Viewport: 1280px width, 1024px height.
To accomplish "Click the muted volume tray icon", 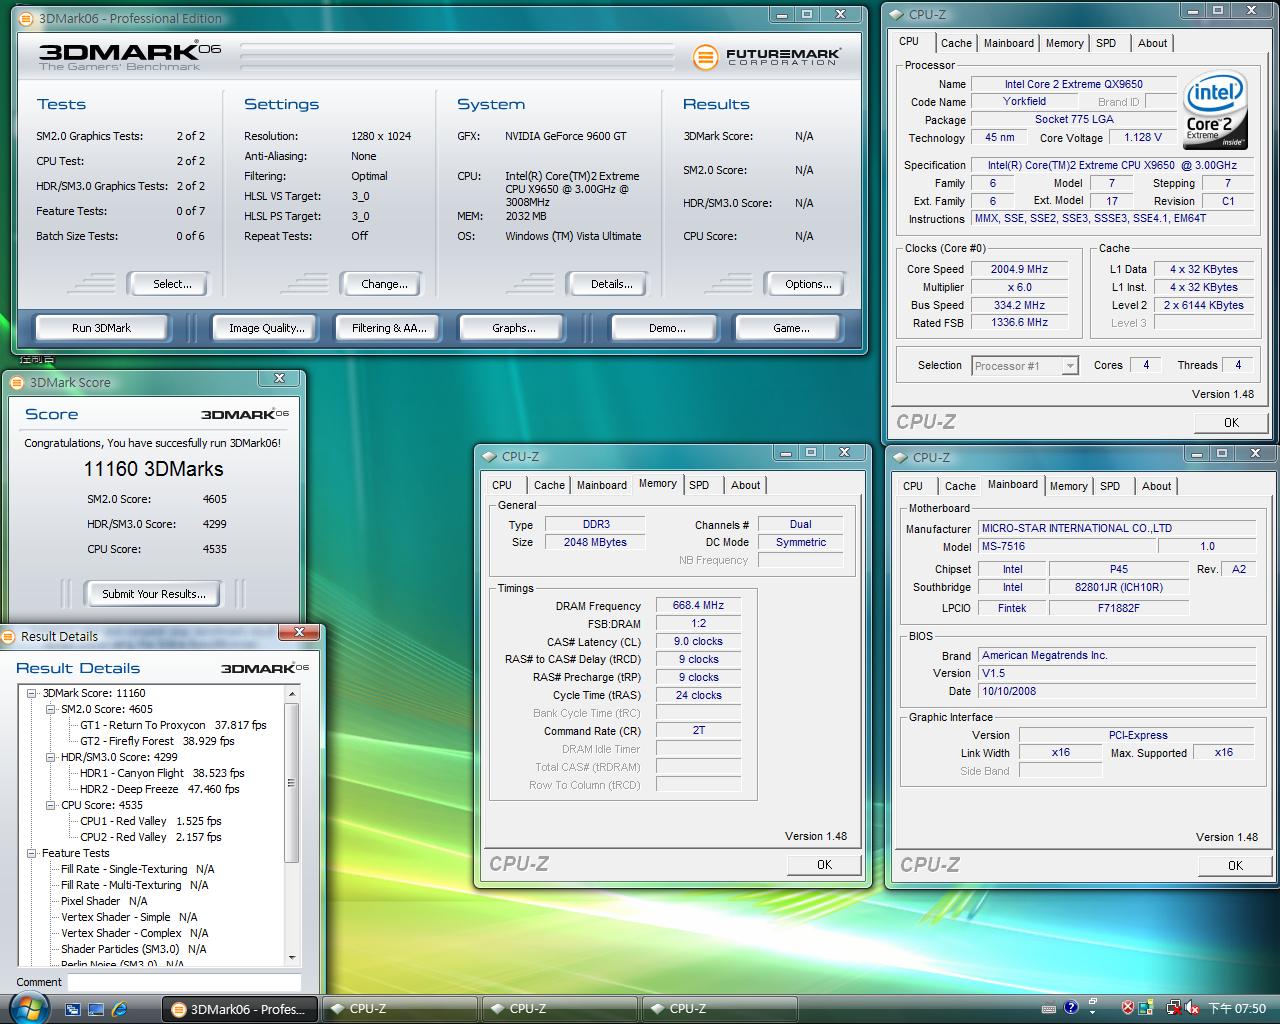I will point(1193,1008).
